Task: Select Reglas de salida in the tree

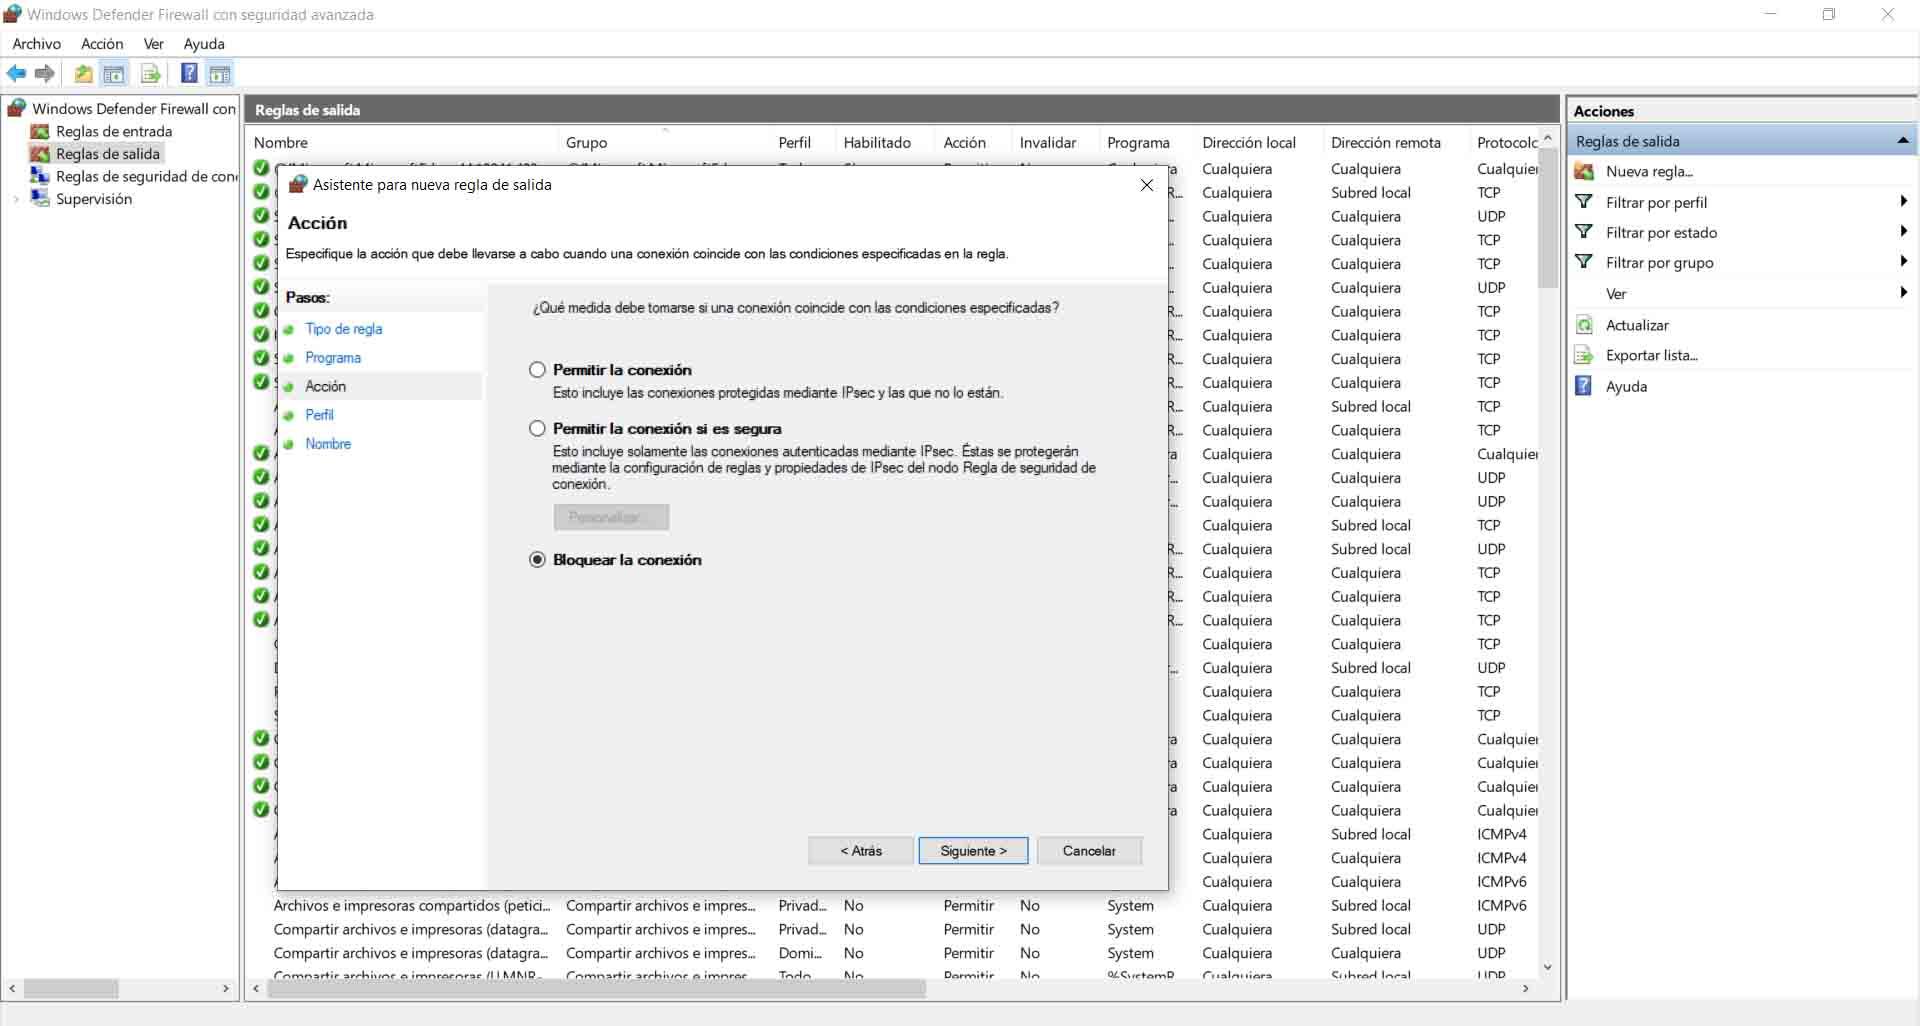Action: (x=108, y=154)
